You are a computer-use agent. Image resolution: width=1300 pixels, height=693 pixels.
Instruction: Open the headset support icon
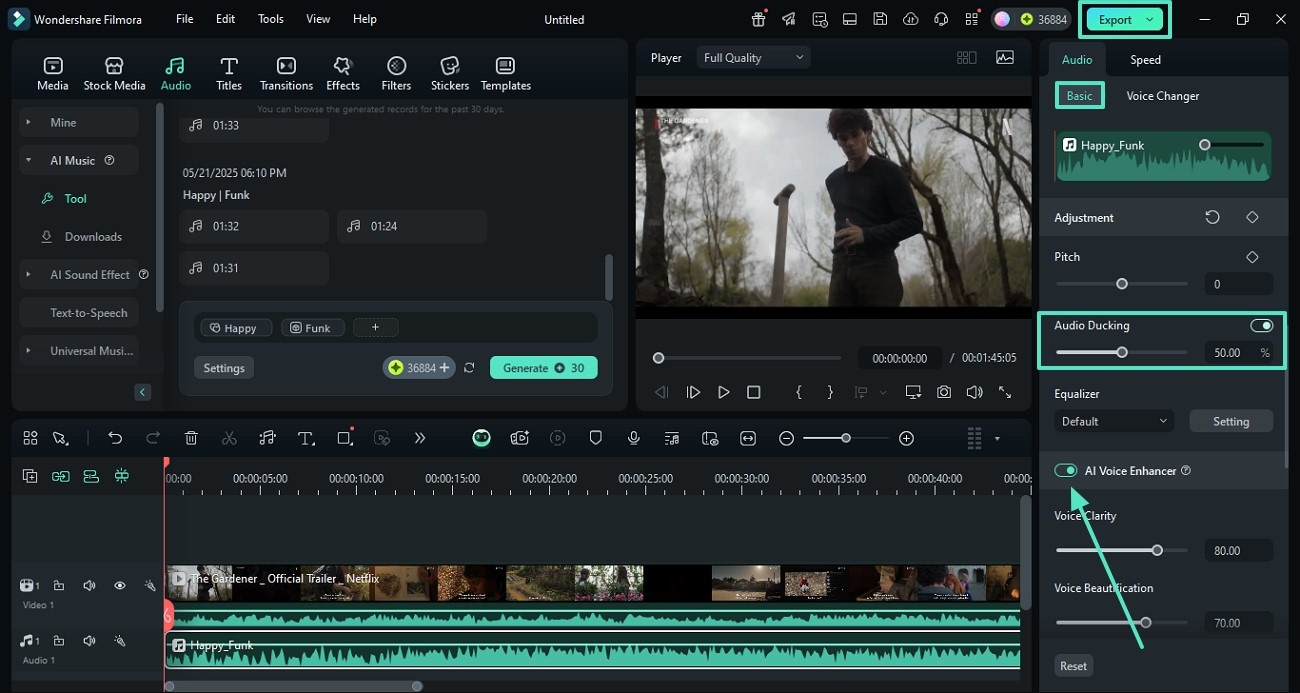pyautogui.click(x=940, y=19)
